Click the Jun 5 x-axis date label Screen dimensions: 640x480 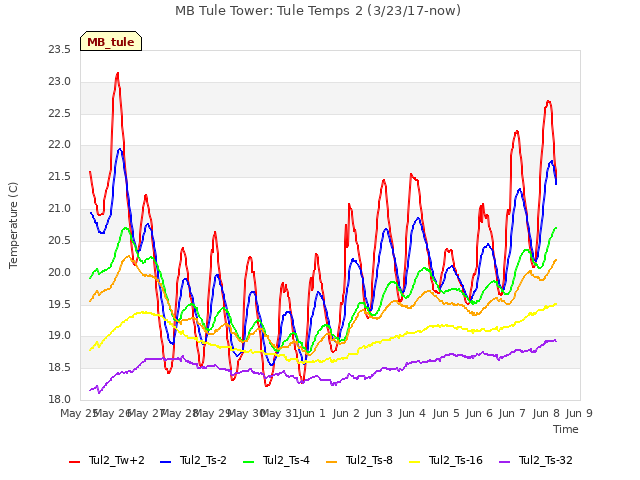pos(446,413)
